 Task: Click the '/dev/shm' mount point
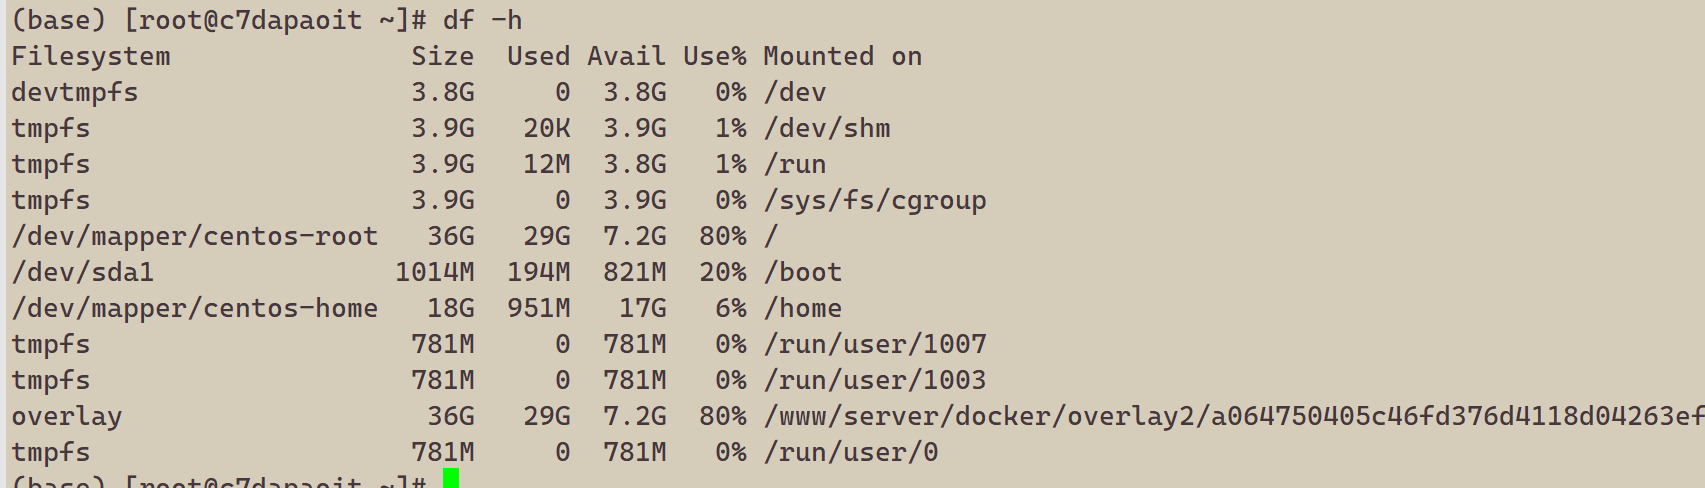tap(827, 129)
